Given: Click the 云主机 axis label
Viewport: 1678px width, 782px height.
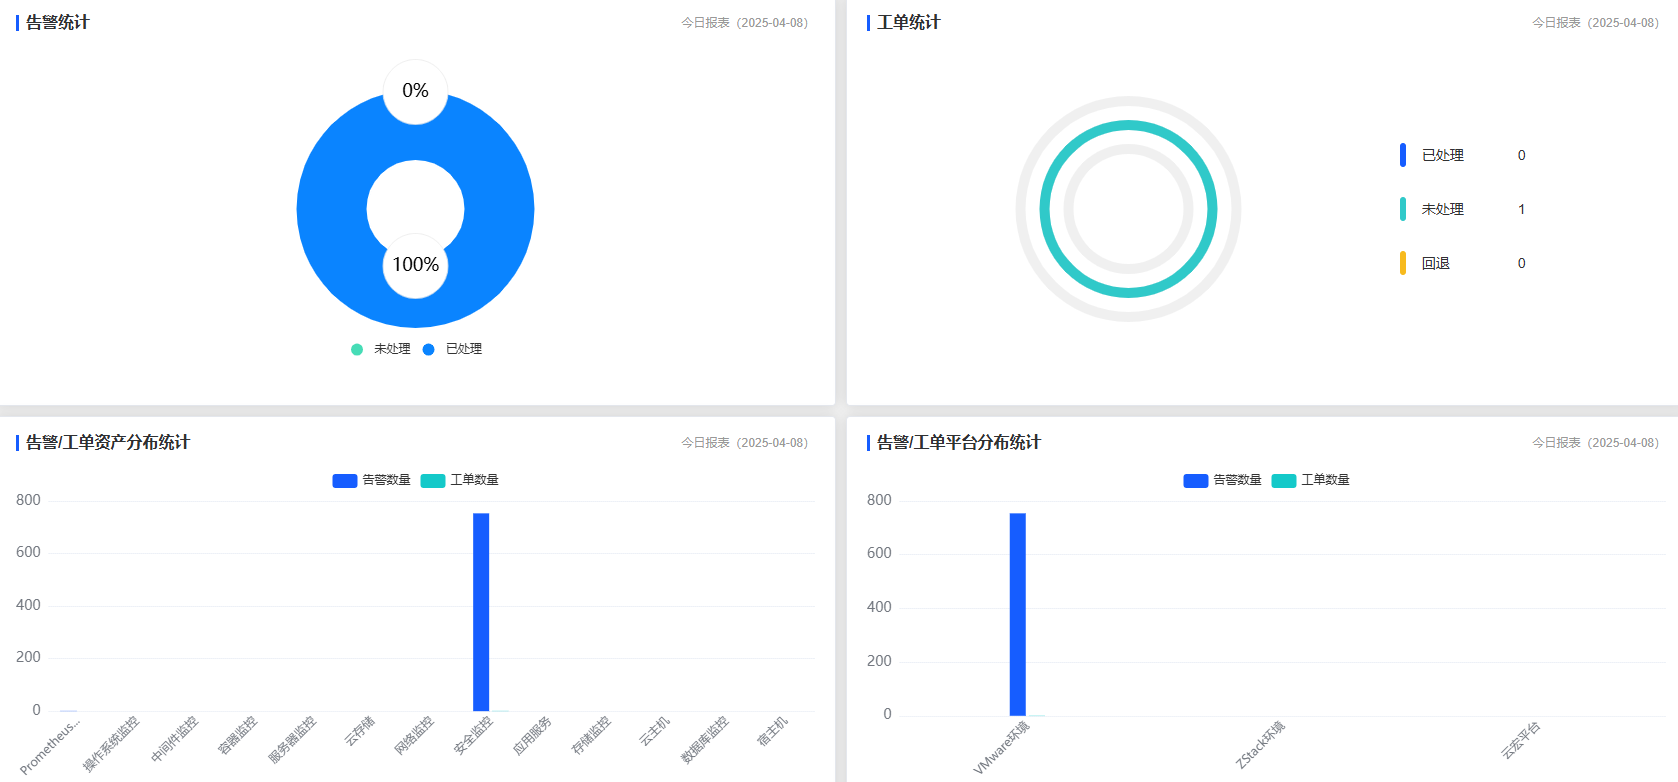Looking at the screenshot, I should [655, 731].
